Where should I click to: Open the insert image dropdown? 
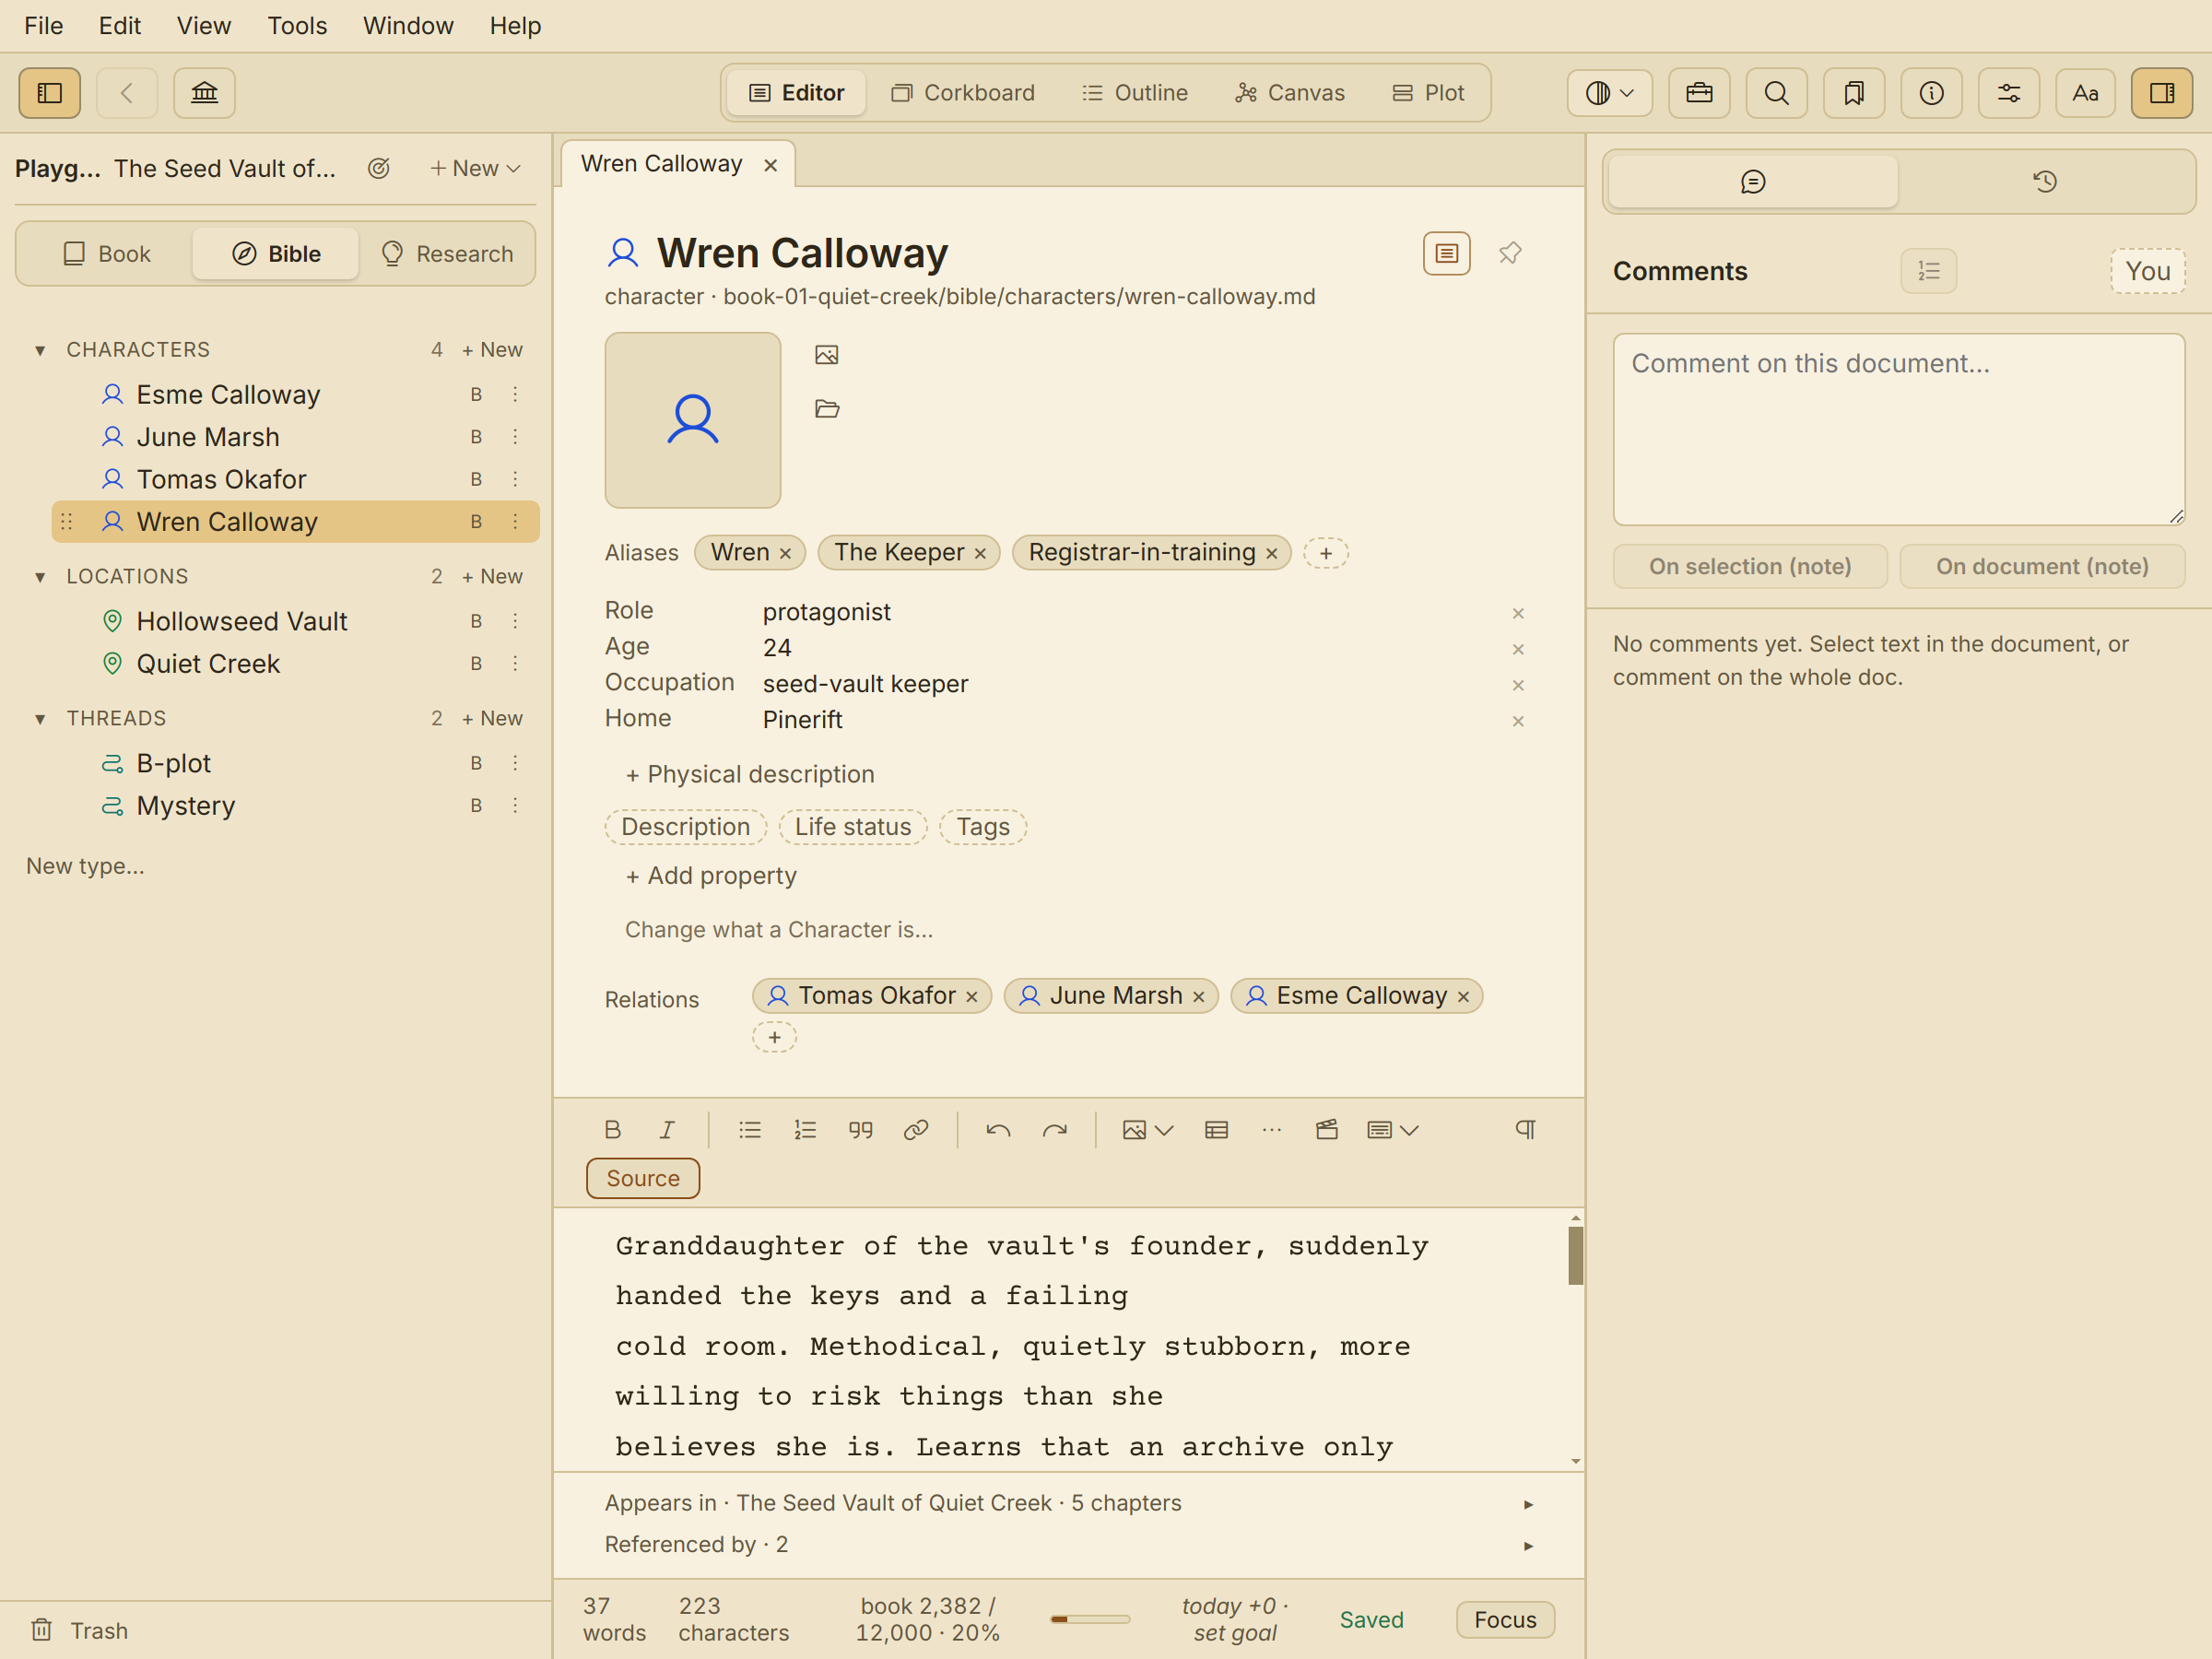tap(1147, 1130)
